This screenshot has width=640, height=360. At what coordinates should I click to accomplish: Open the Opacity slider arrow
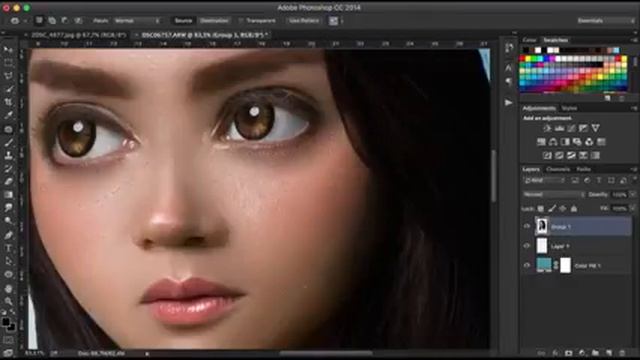(633, 195)
